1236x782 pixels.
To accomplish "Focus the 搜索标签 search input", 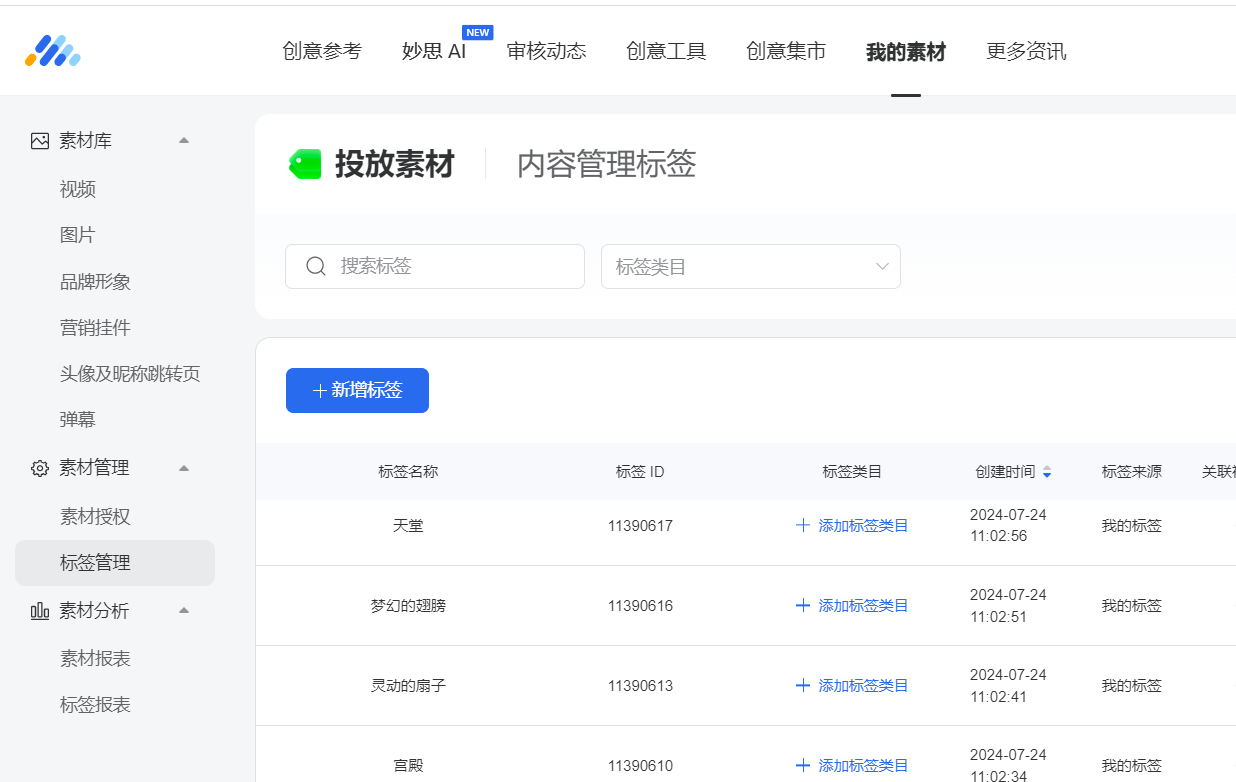I will click(435, 267).
